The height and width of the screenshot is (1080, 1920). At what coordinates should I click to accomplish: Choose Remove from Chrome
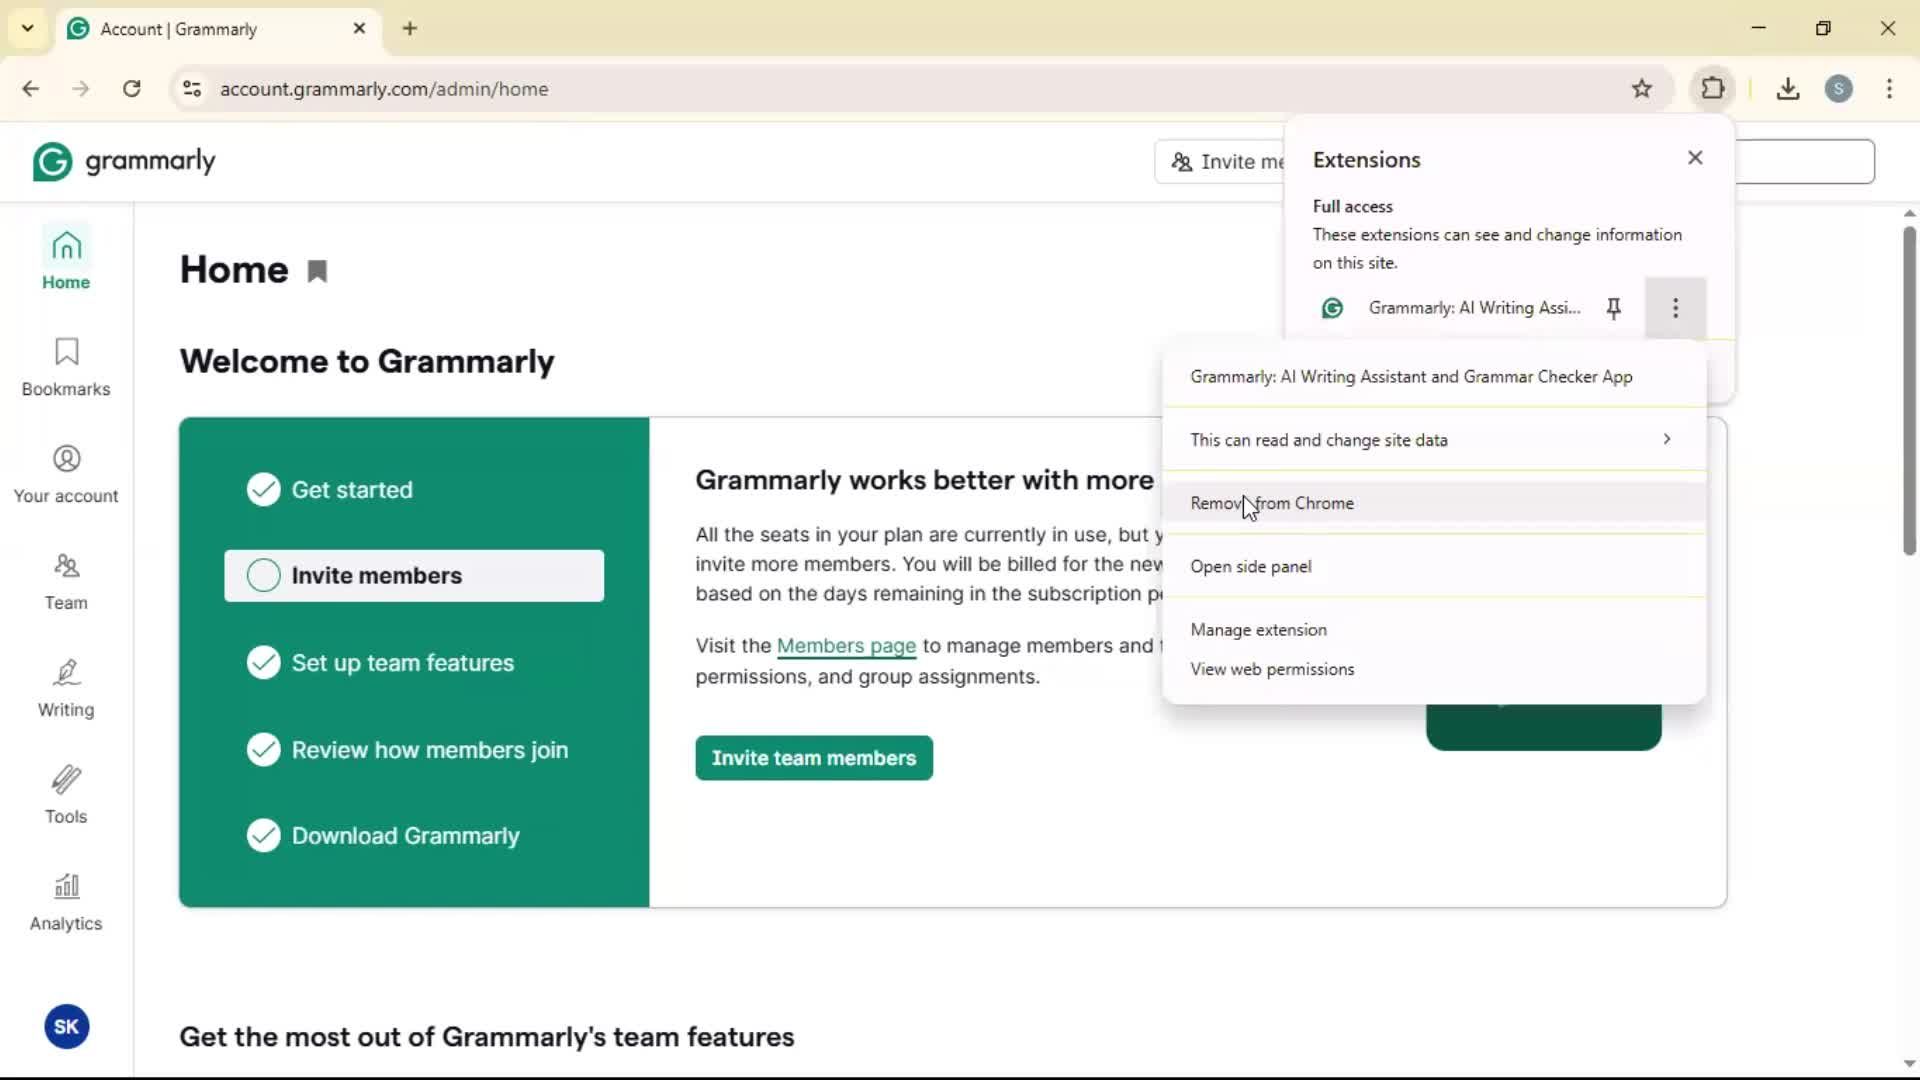point(1434,503)
